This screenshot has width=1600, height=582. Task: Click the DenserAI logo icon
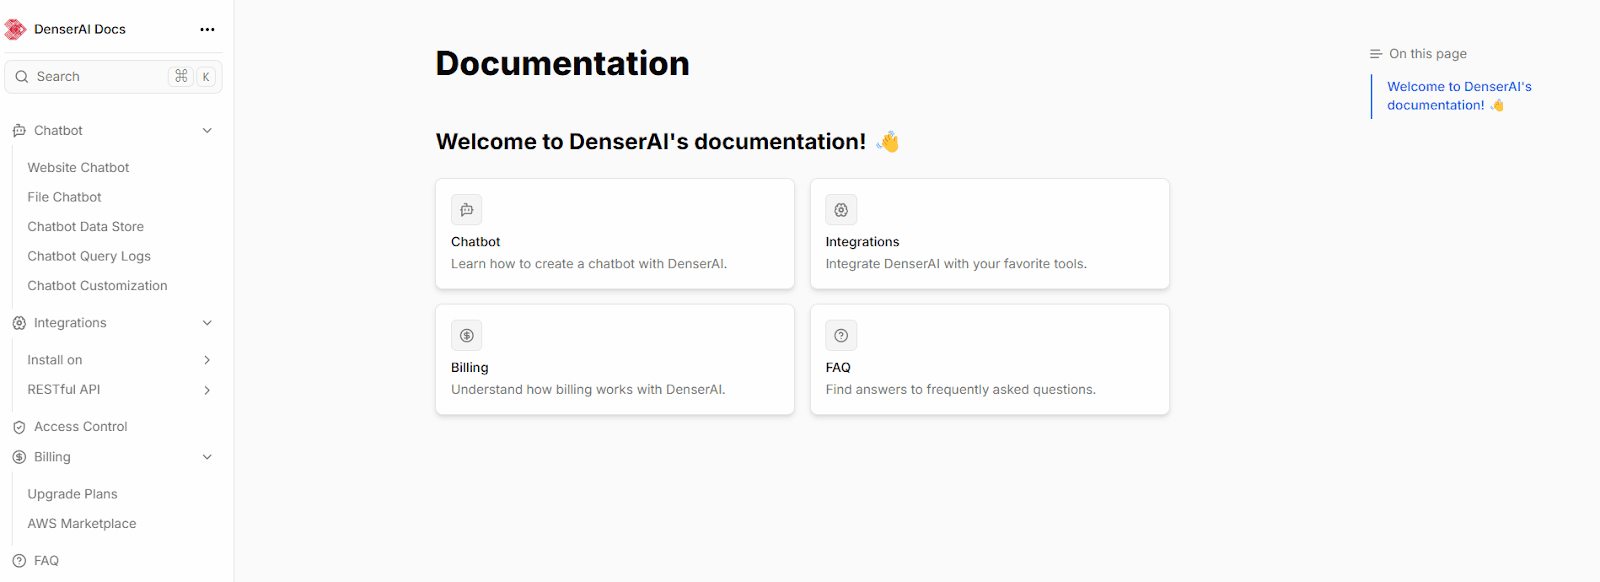16,29
